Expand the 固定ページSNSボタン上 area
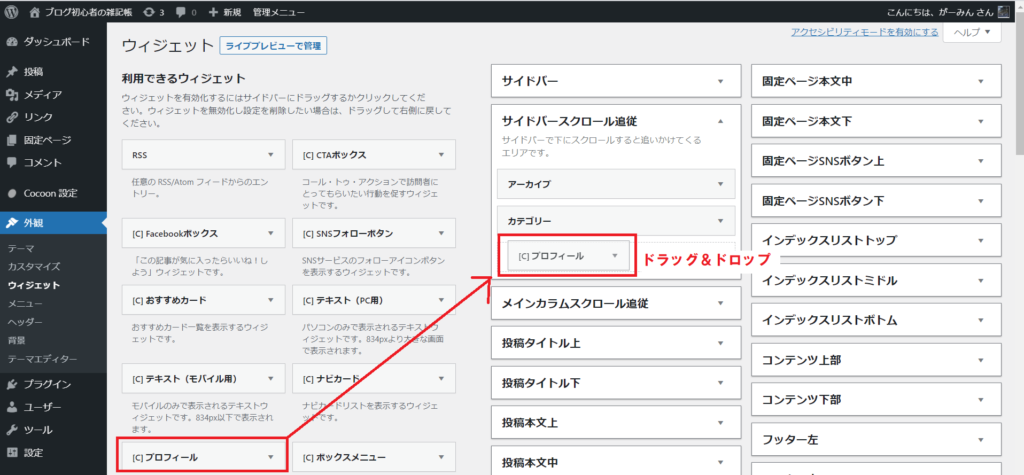The image size is (1024, 475). [x=980, y=161]
